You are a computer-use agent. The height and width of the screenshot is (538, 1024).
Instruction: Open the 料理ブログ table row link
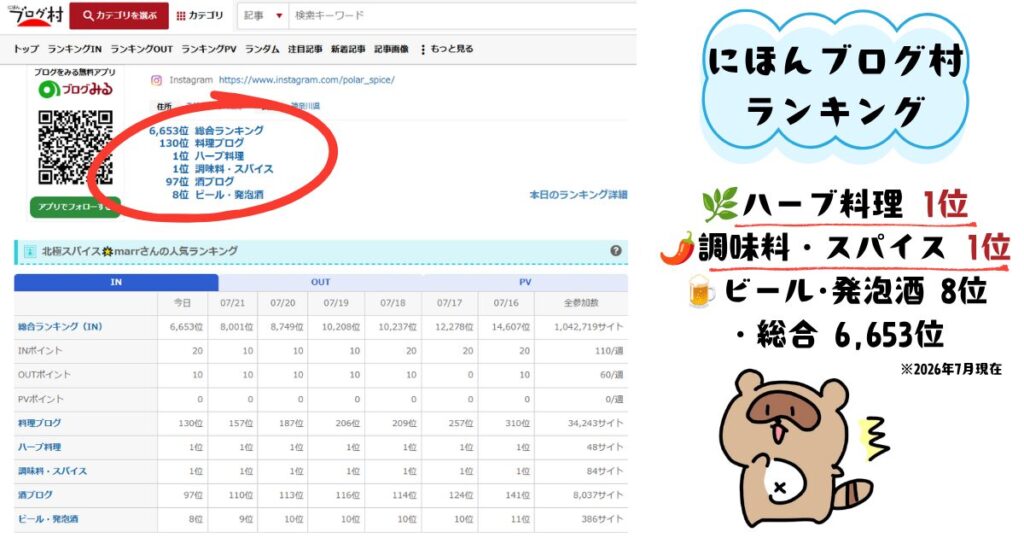(39, 423)
